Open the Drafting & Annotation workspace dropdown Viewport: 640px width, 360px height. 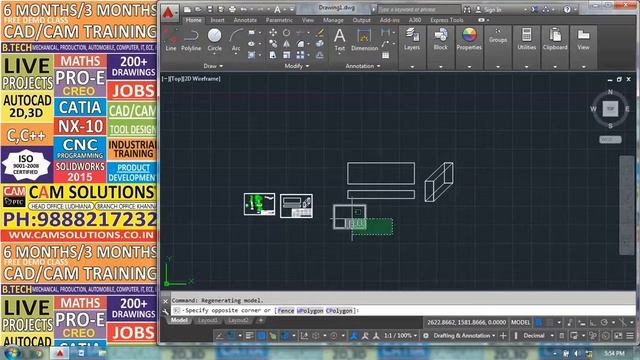(464, 336)
